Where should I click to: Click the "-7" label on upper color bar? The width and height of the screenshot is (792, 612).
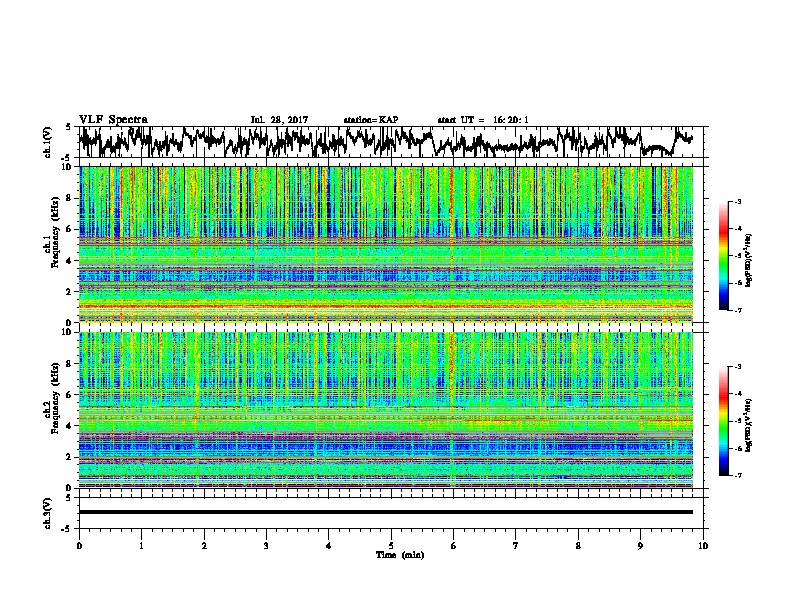coord(737,310)
